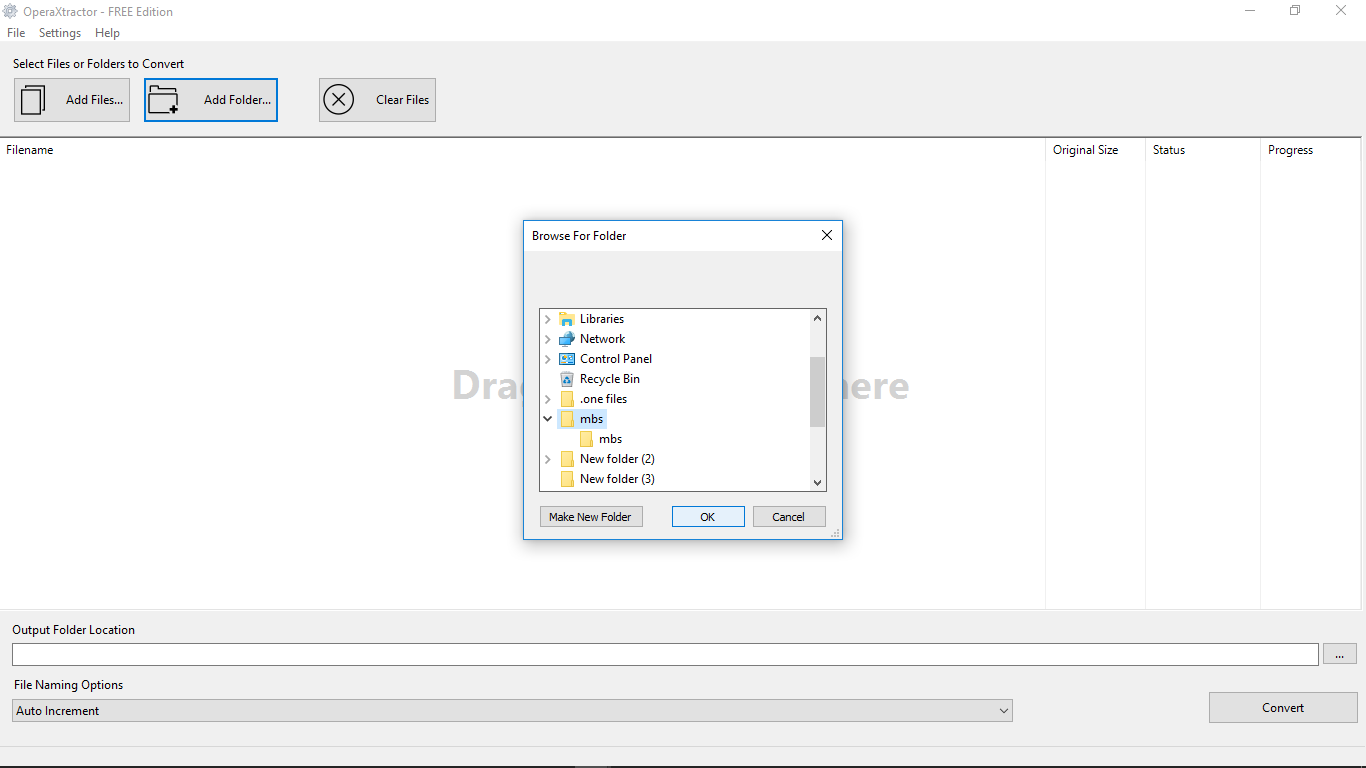The width and height of the screenshot is (1366, 768).
Task: Click the Progress column header
Action: click(x=1311, y=150)
